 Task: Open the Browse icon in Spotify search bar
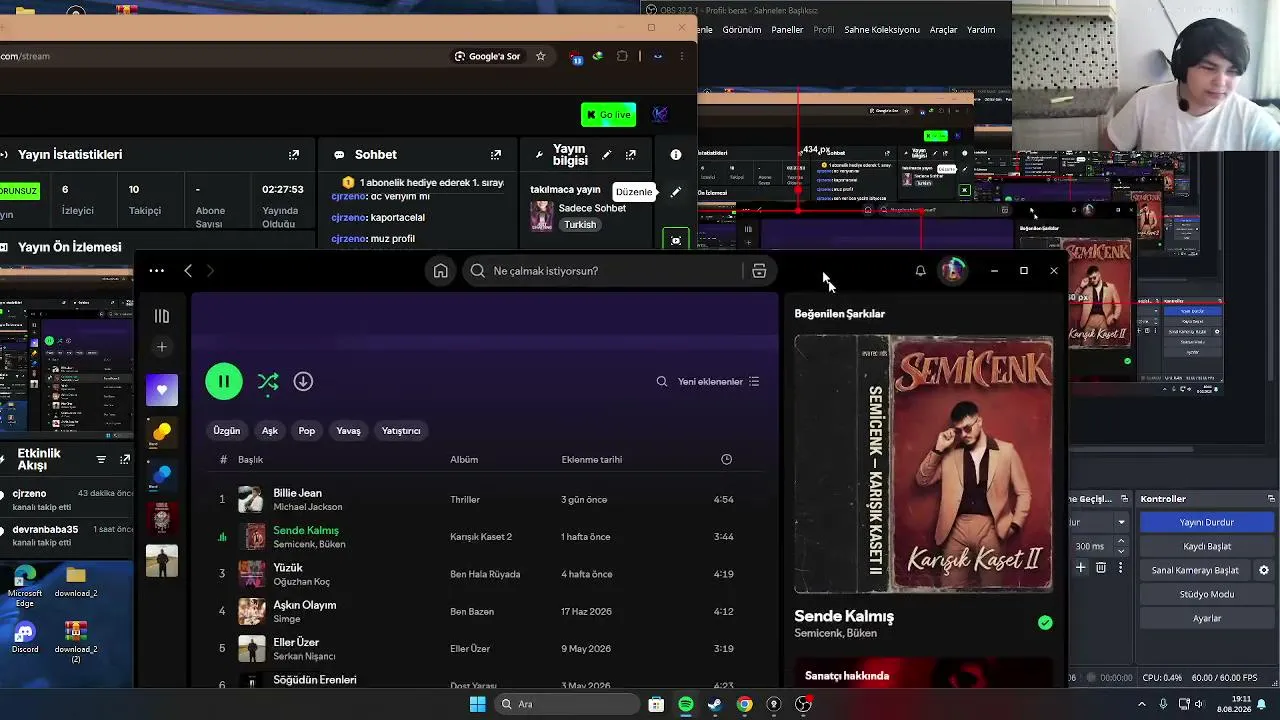click(x=759, y=271)
